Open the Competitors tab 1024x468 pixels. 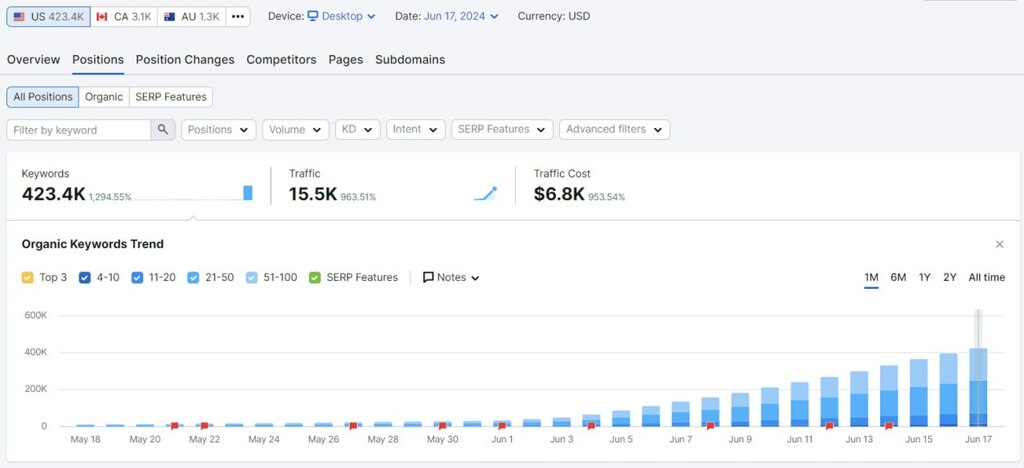pos(281,60)
